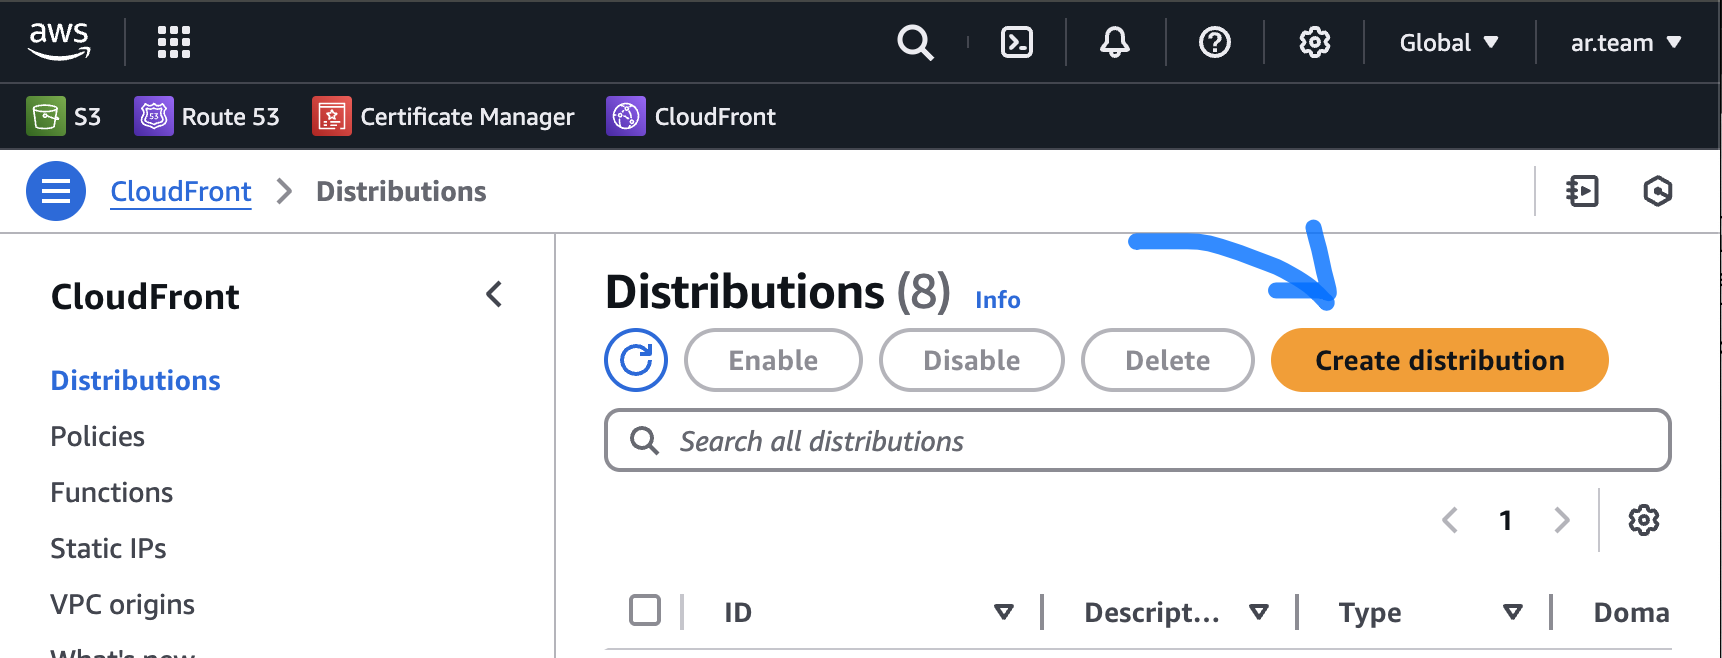Open the ar.team account dropdown

[1625, 42]
